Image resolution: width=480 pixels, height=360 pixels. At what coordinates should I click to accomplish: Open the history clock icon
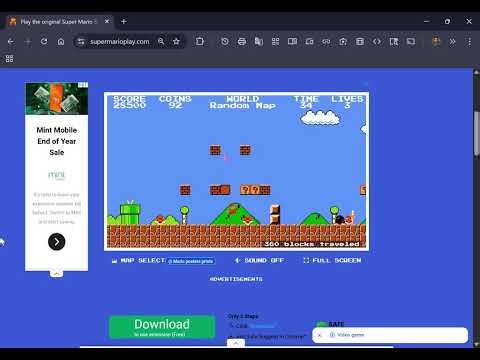pyautogui.click(x=225, y=41)
